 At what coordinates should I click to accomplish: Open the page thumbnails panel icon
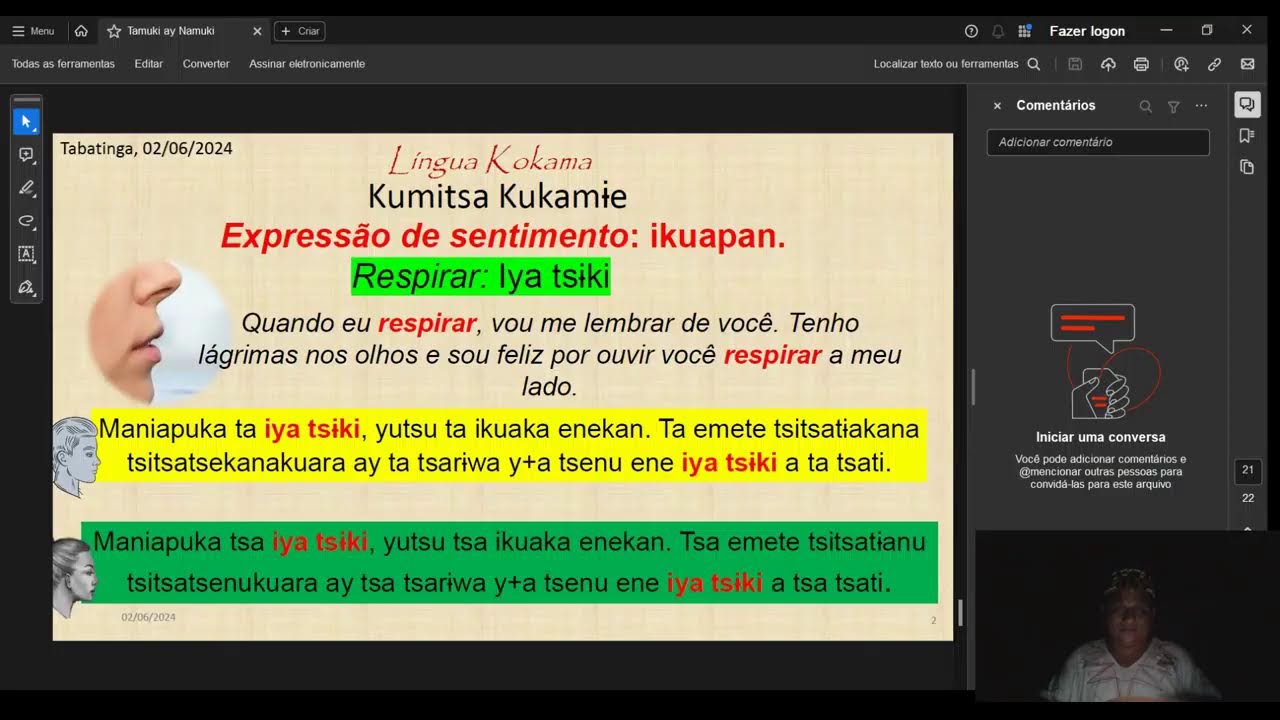point(1247,167)
